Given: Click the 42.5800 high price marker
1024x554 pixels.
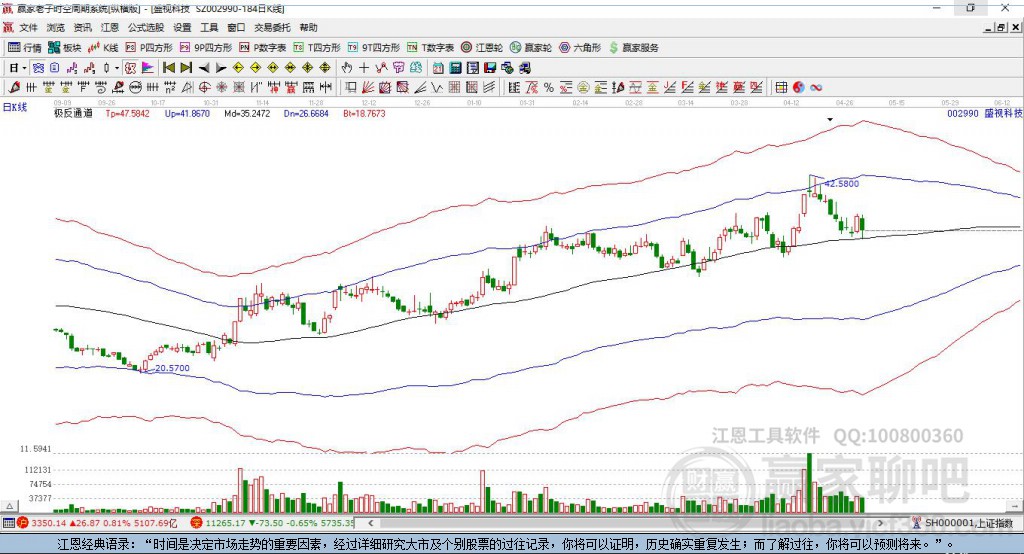Looking at the screenshot, I should tap(842, 184).
